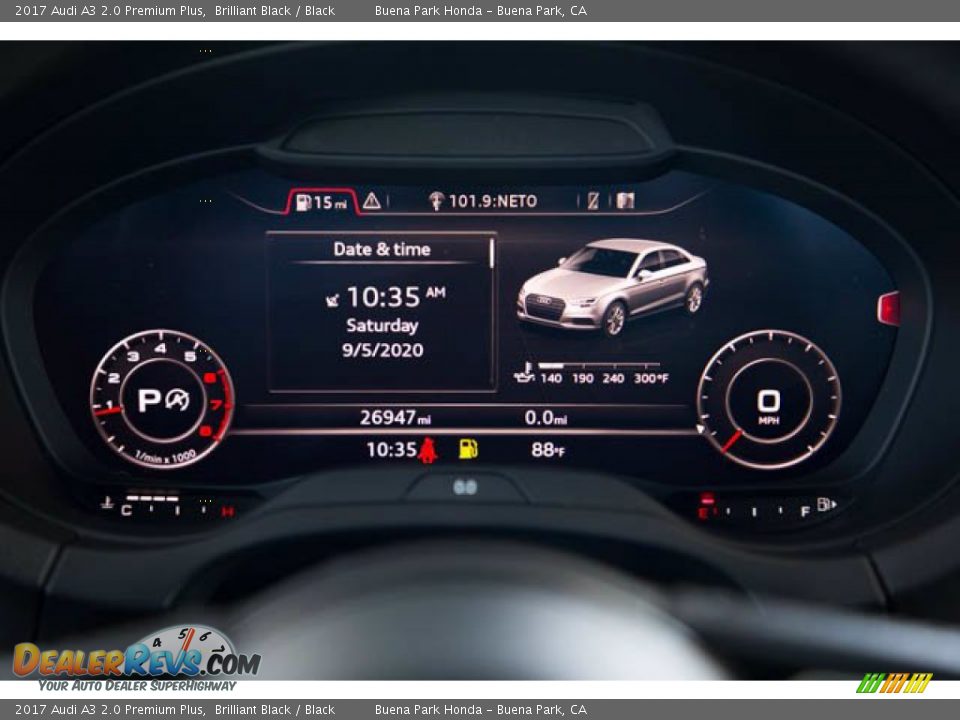Click the DealerRevs.com logo
This screenshot has width=960, height=720.
click(137, 659)
